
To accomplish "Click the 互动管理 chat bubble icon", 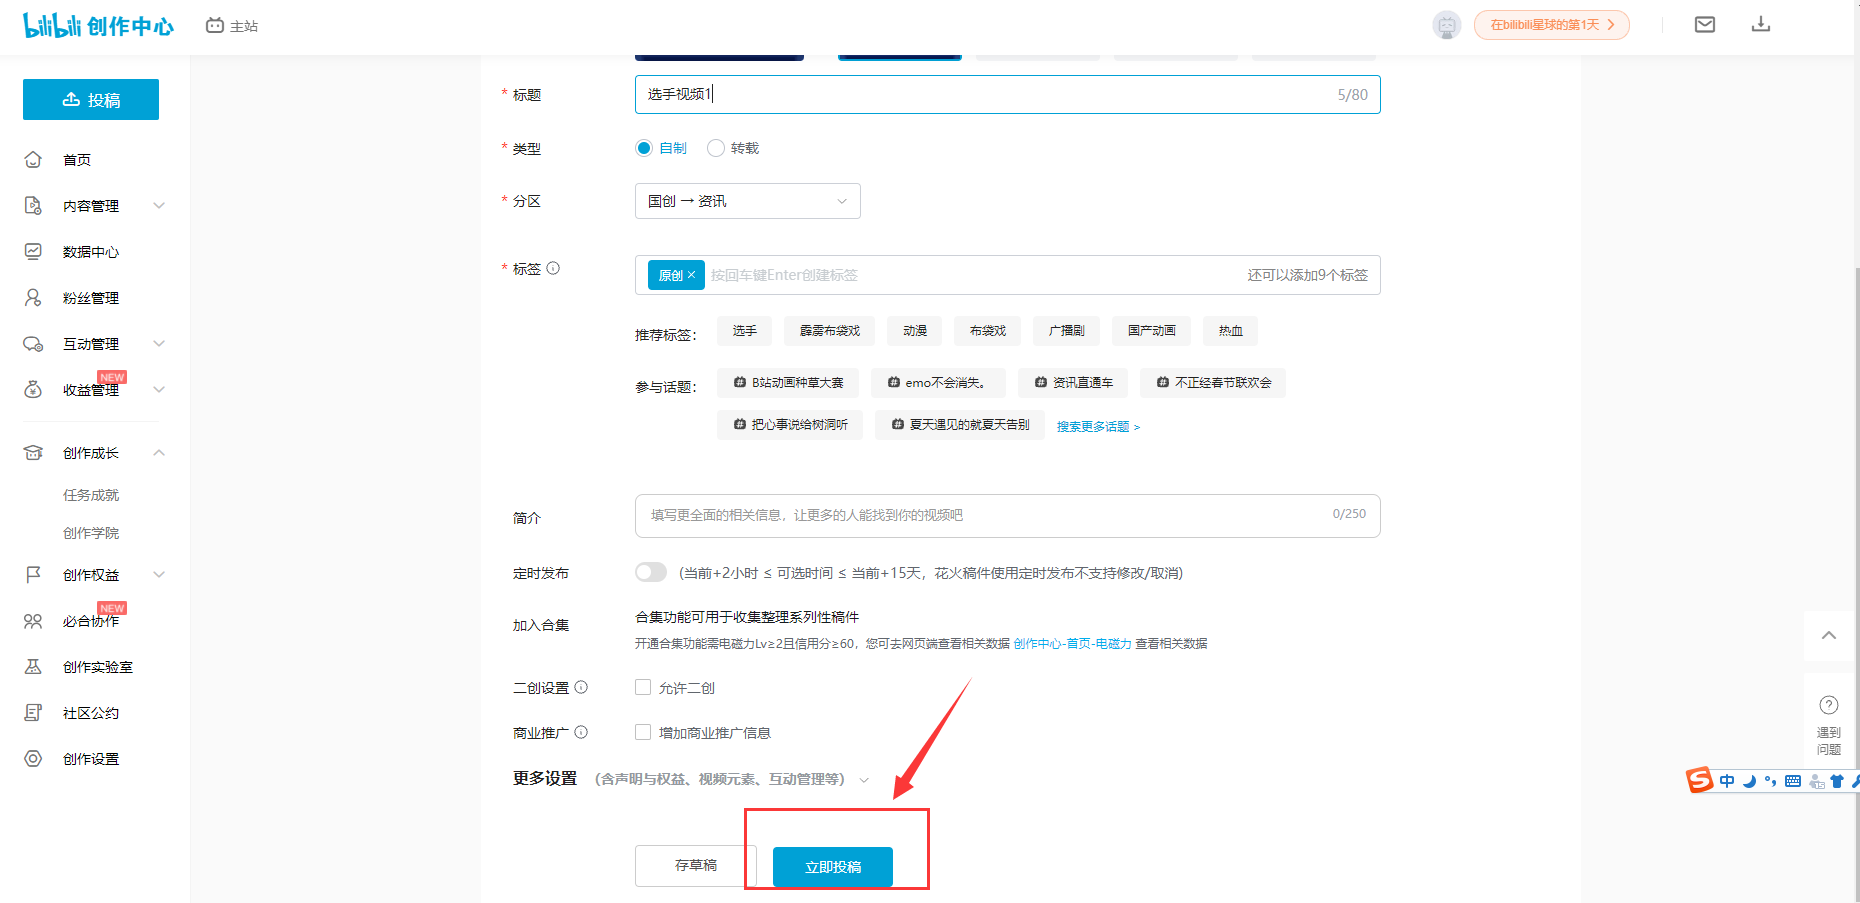I will click(x=33, y=344).
